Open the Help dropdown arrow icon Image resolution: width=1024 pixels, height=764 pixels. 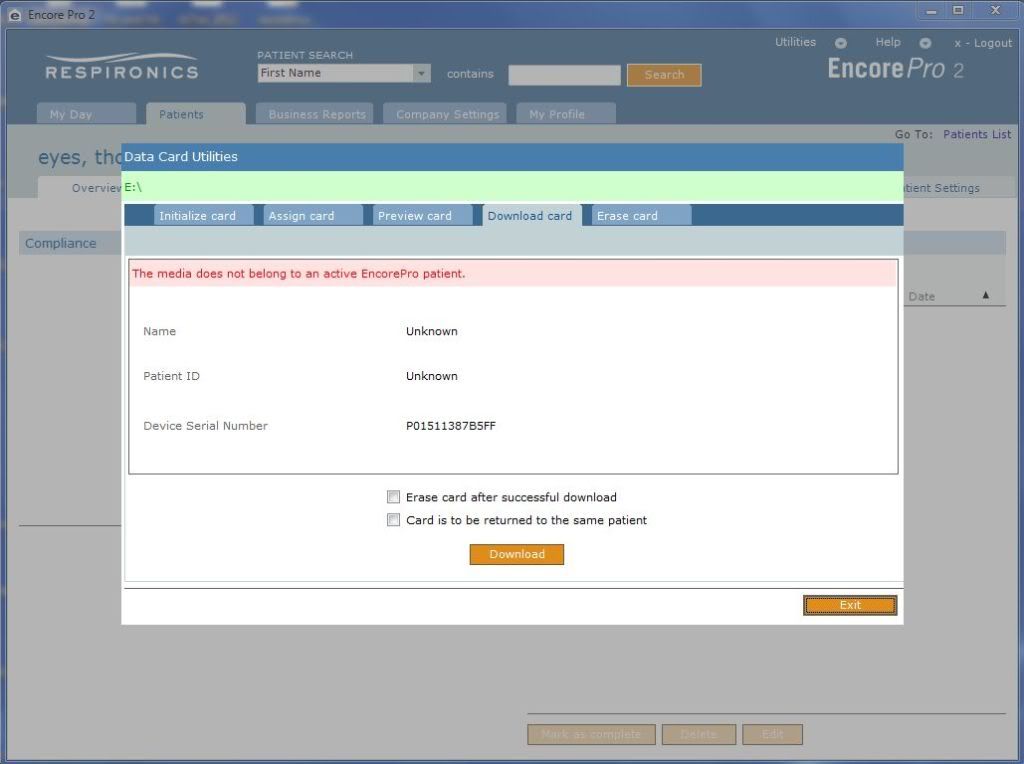point(925,43)
